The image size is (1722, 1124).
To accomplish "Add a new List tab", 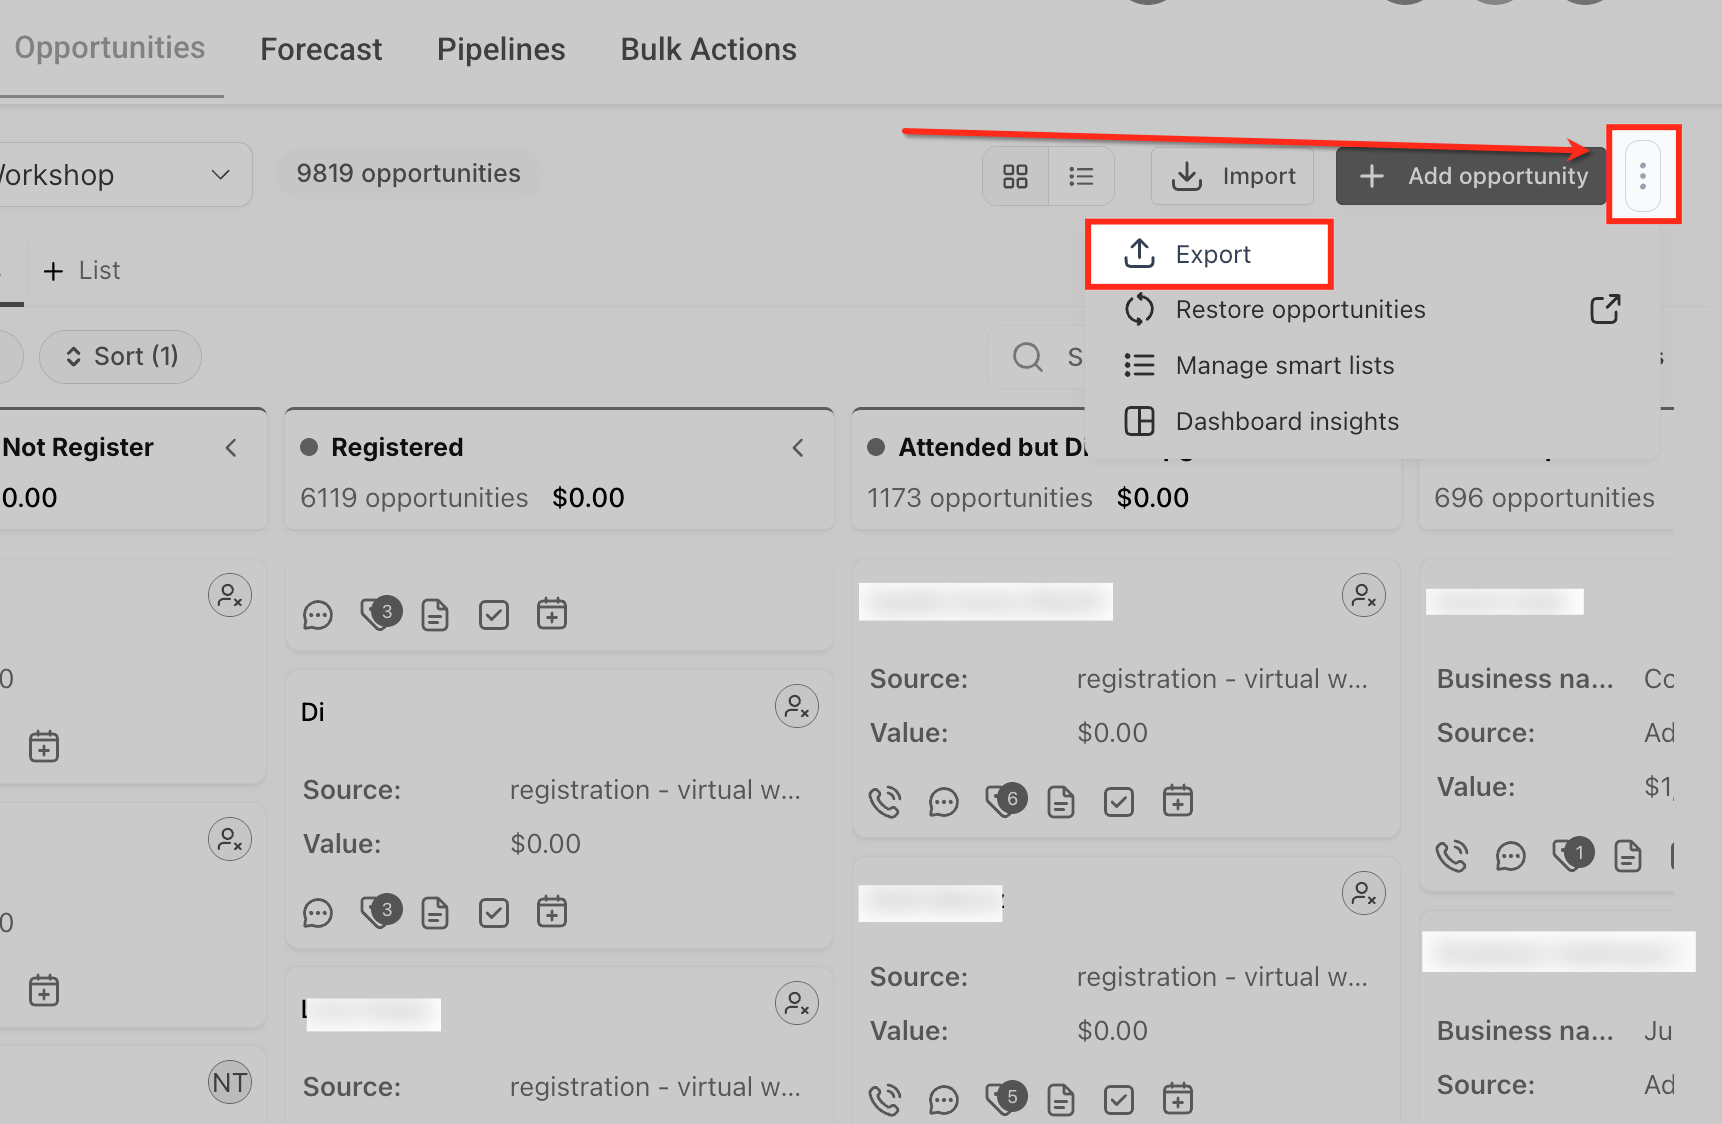I will coord(82,271).
